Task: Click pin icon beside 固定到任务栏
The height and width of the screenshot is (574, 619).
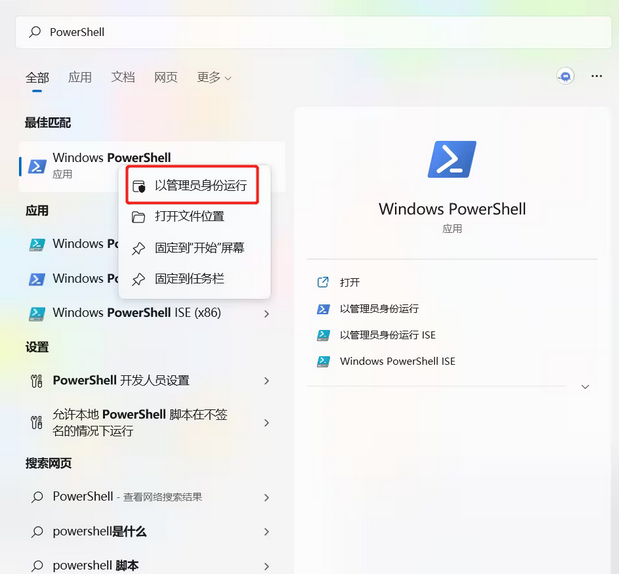Action: pyautogui.click(x=138, y=279)
